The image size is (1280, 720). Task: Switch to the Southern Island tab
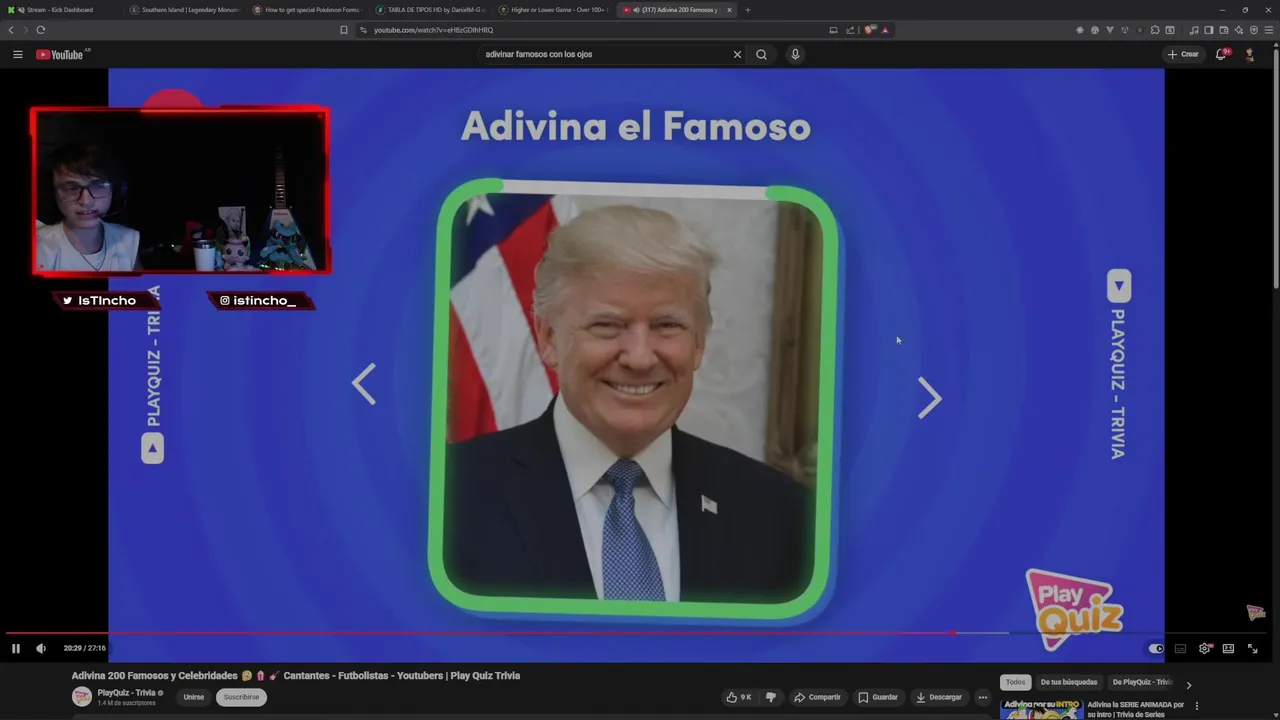186,10
